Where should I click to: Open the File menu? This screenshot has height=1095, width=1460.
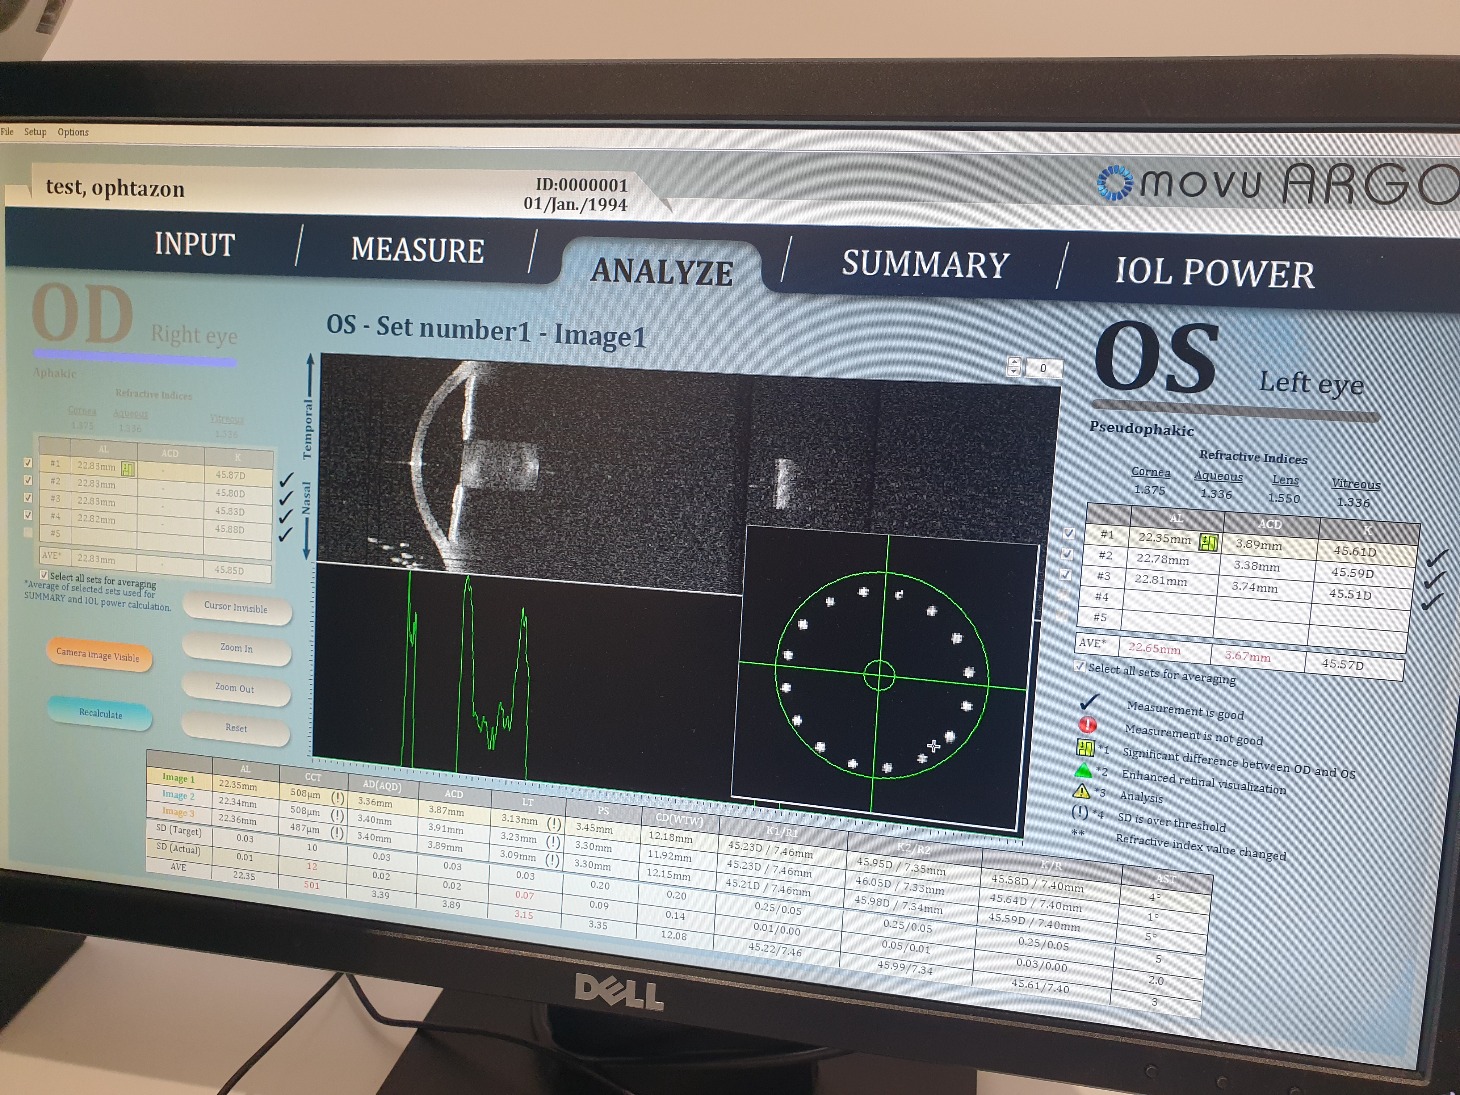7,131
